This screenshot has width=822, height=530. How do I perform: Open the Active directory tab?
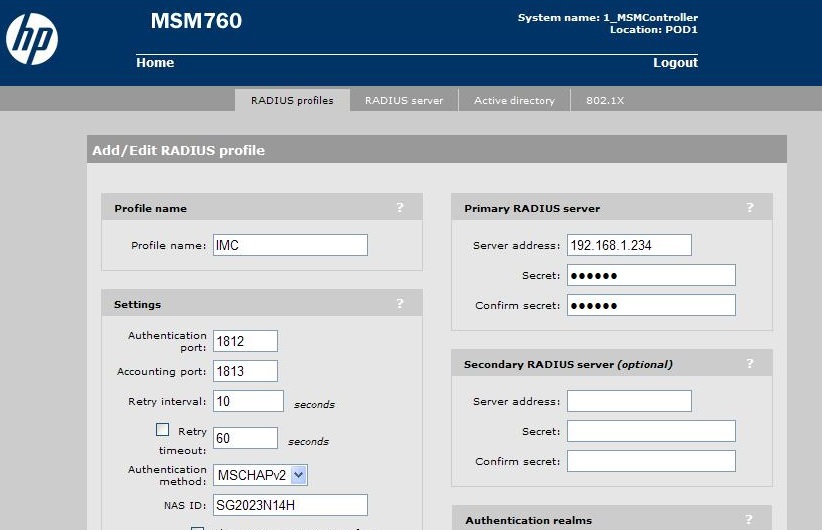point(514,100)
